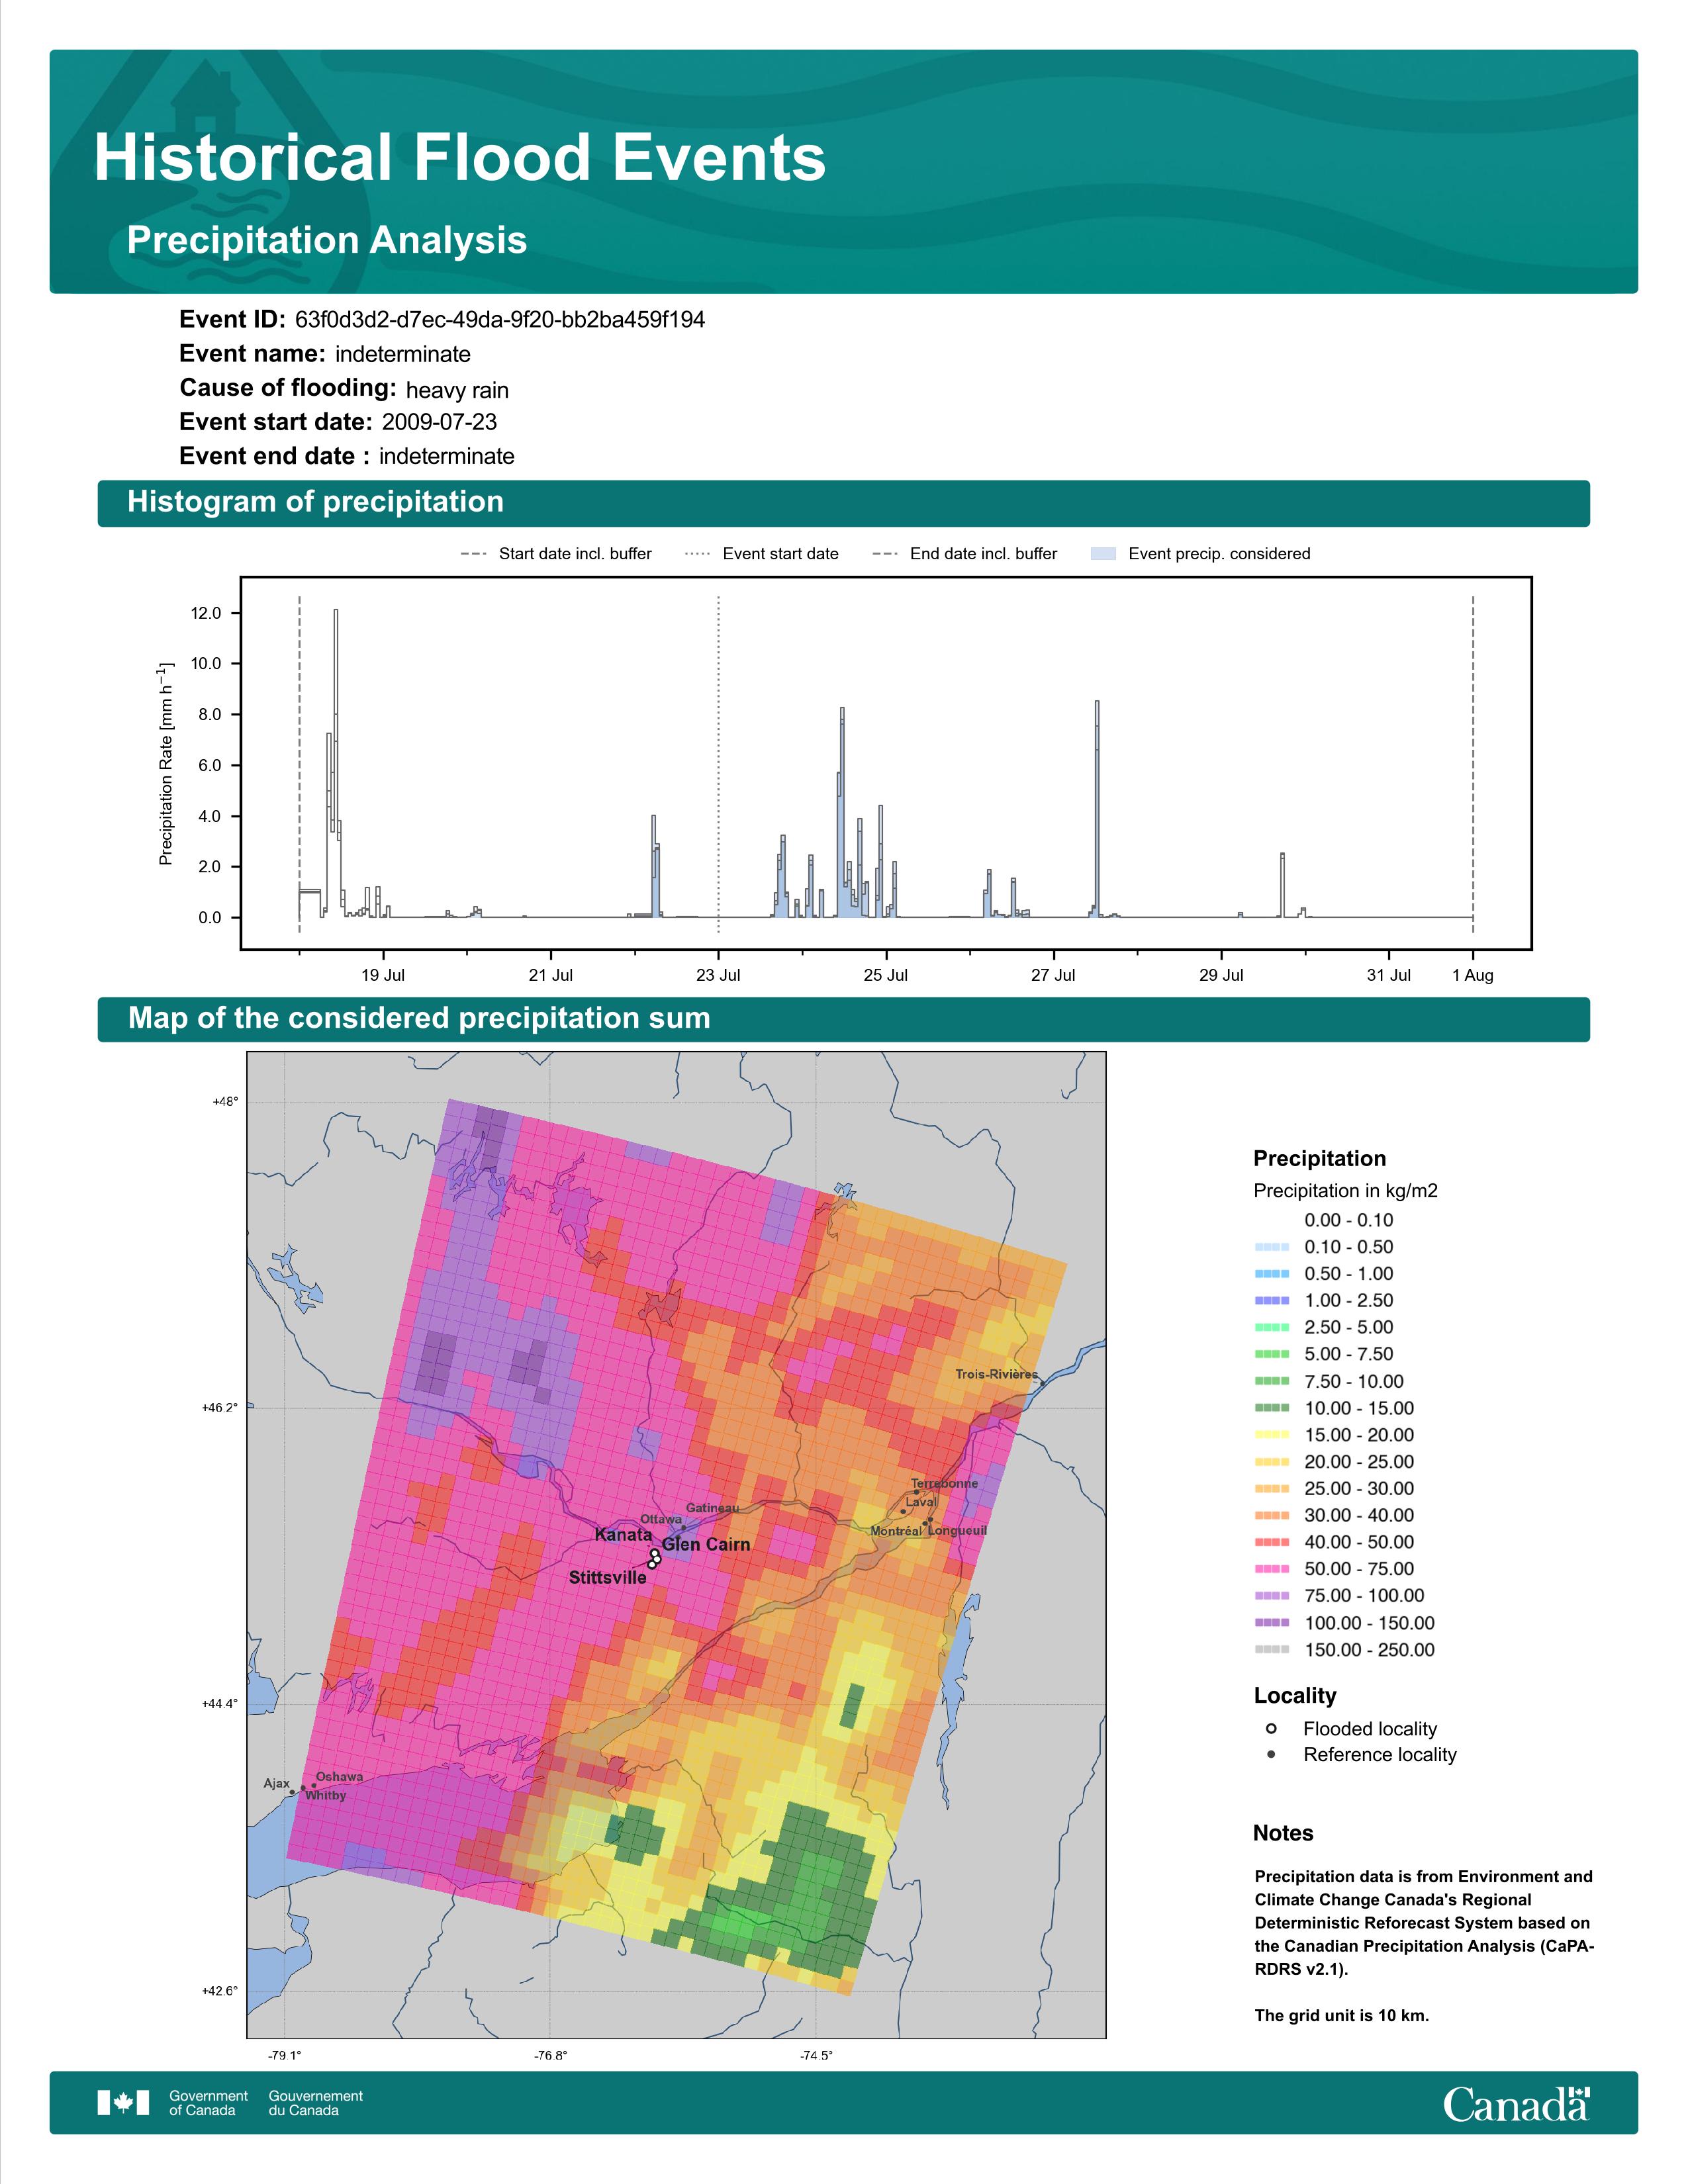Click the 0.10 - 0.50 precipitation color swatch

[x=1272, y=1247]
